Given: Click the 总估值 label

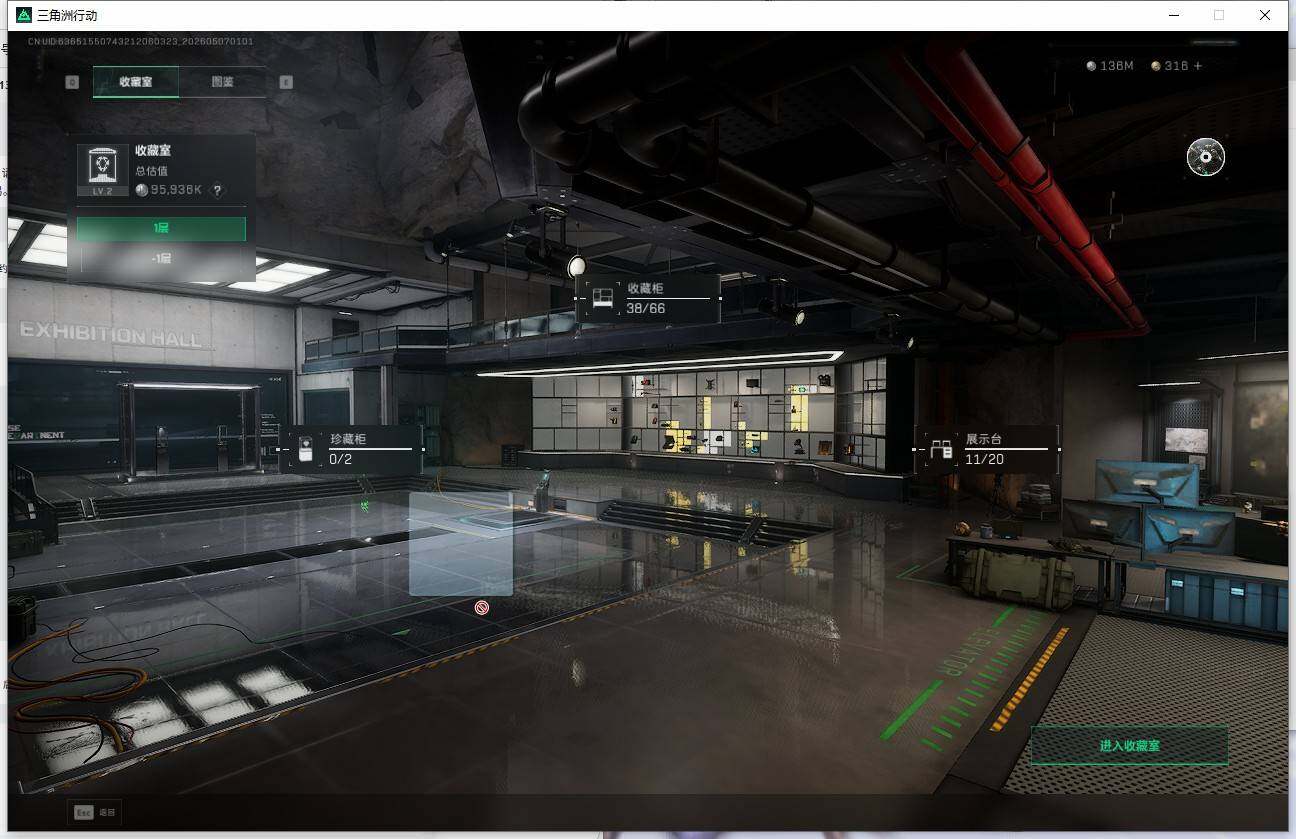Looking at the screenshot, I should 151,171.
